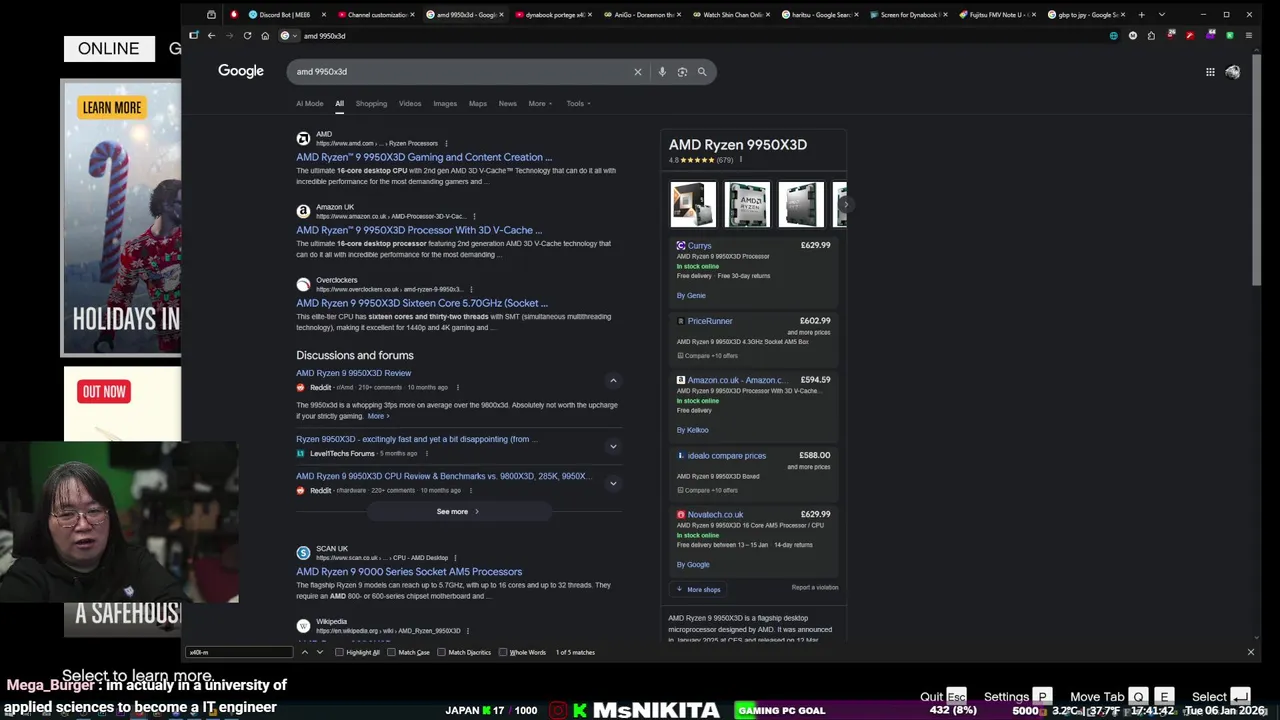Open Overclockers 'Sixteen Core 5.70GHz' result
The width and height of the screenshot is (1280, 720).
(x=422, y=303)
